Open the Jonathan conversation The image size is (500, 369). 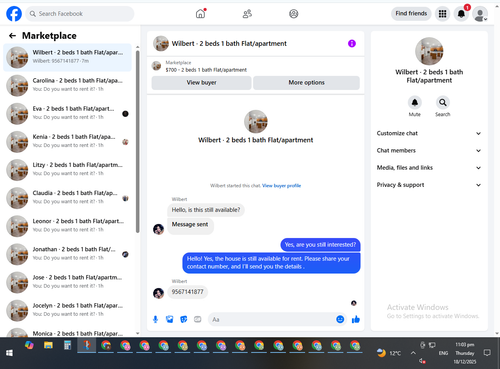pos(67,254)
